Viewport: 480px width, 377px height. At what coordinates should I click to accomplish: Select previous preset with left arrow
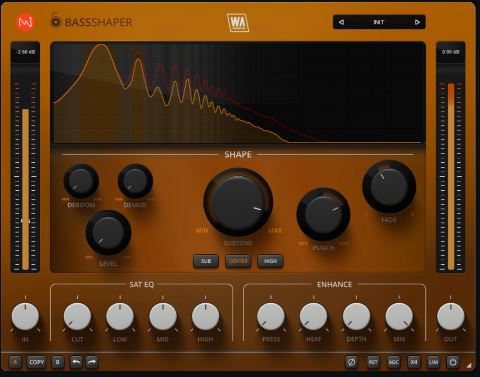341,22
